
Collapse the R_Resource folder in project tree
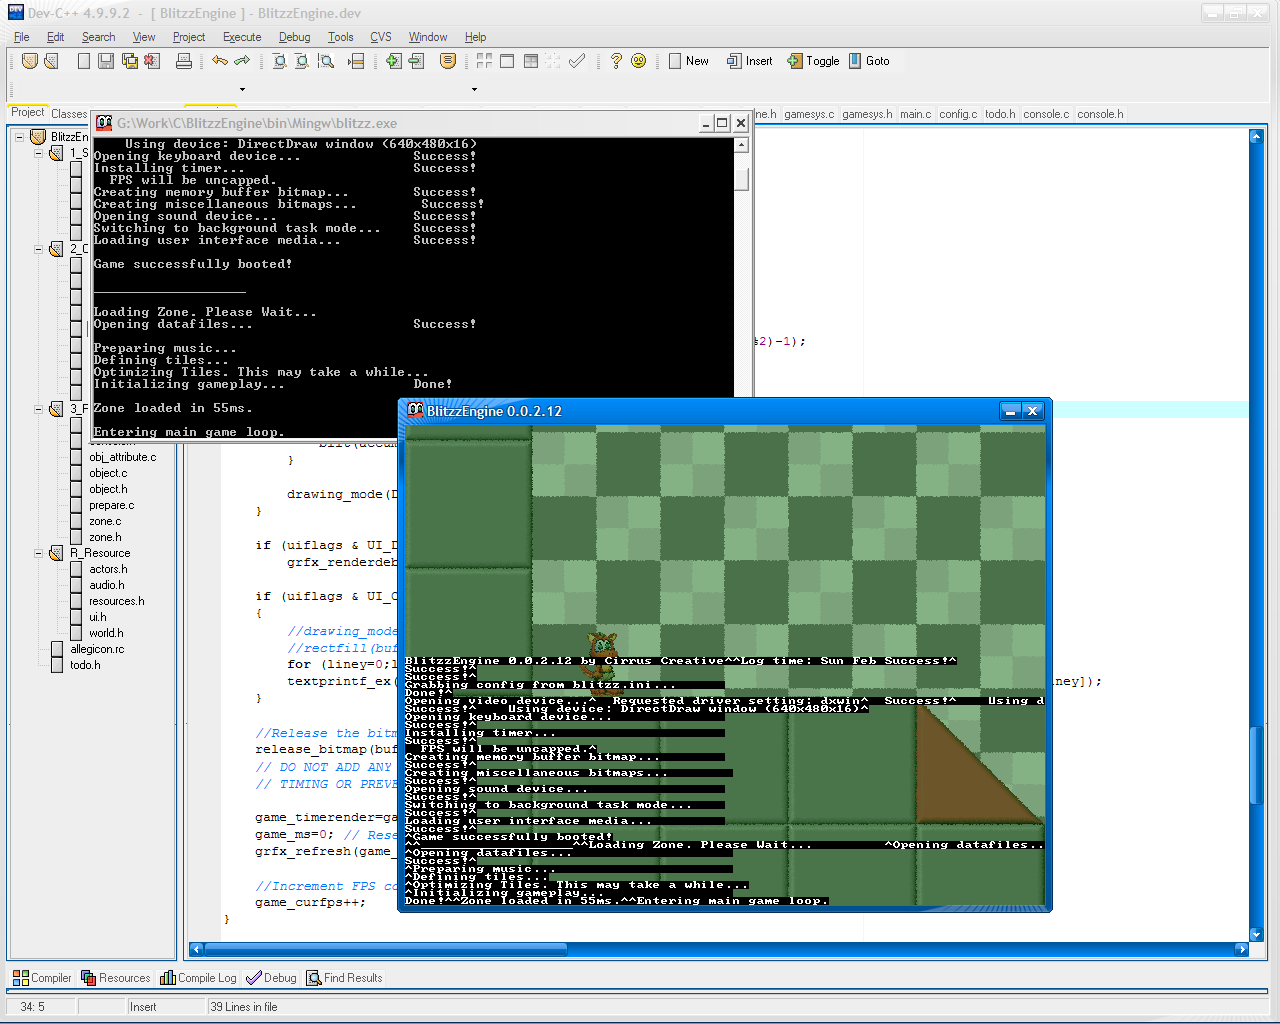[x=39, y=553]
